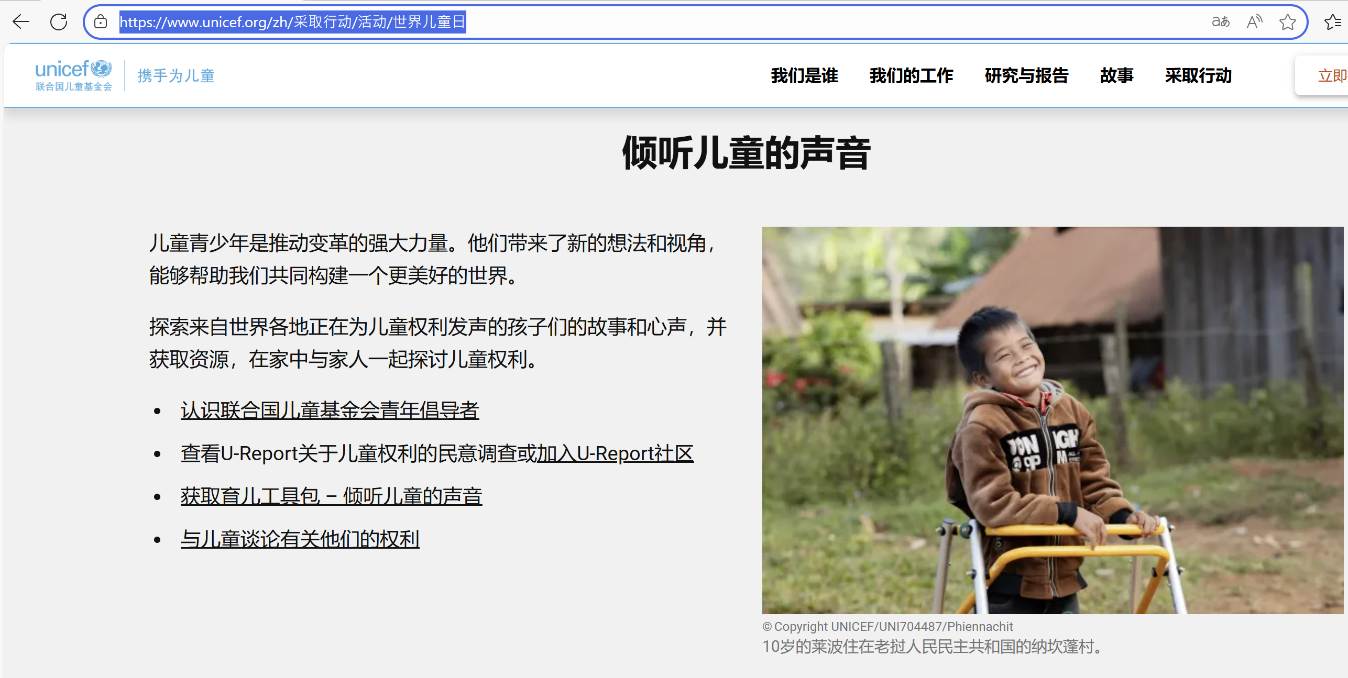Viewport: 1348px width, 678px height.
Task: Click the UNICEF logo in the header
Action: tap(74, 75)
